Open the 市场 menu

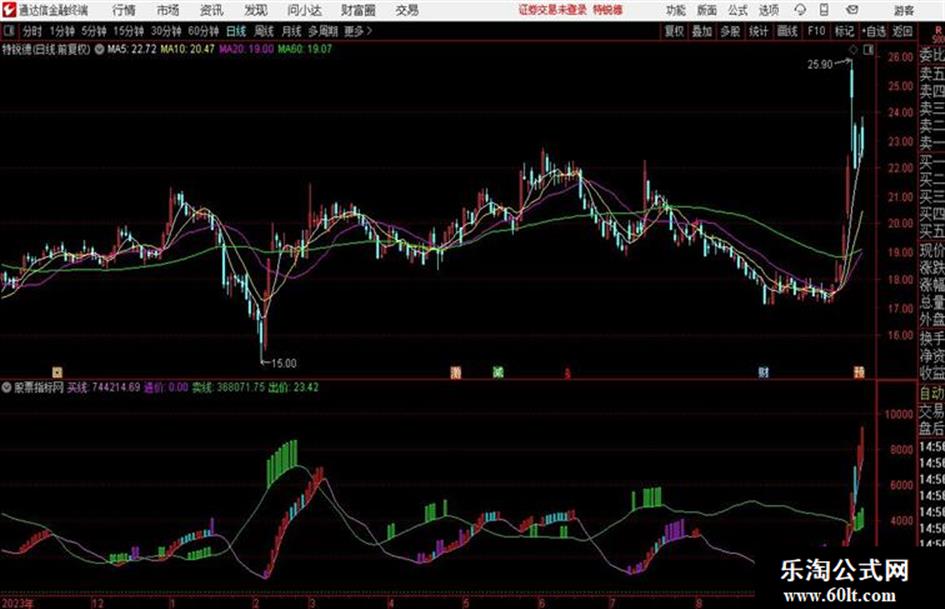pos(168,10)
